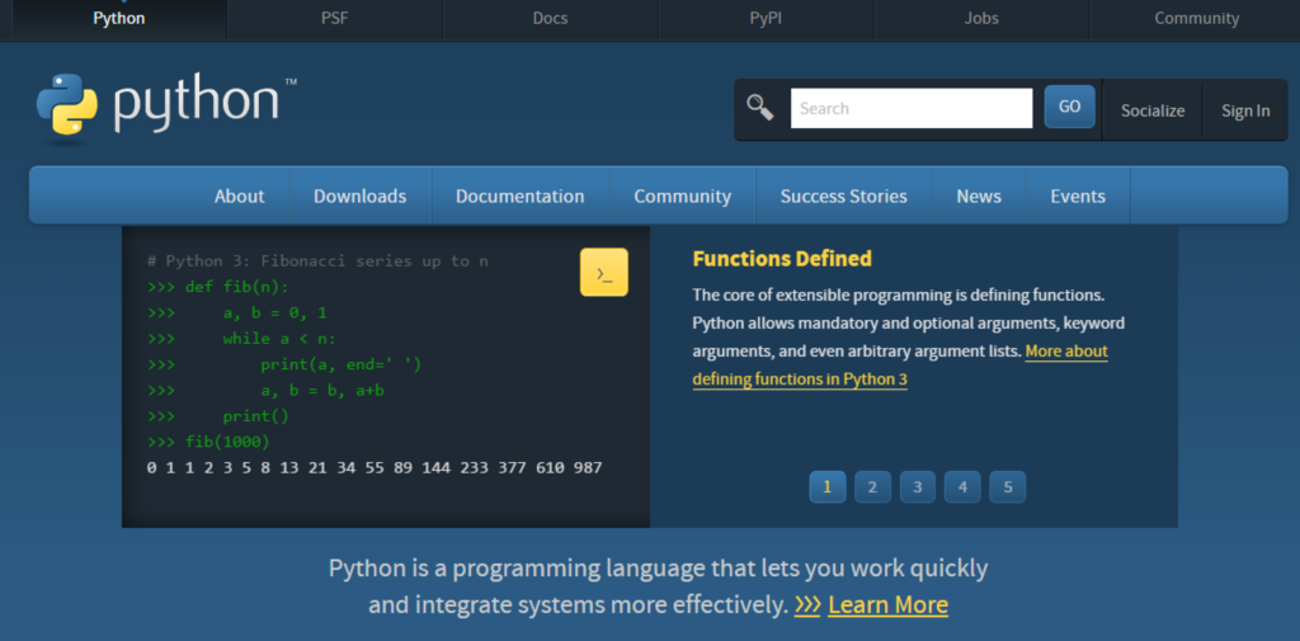Switch to slide 2 of carousel
1300x641 pixels.
click(x=872, y=487)
